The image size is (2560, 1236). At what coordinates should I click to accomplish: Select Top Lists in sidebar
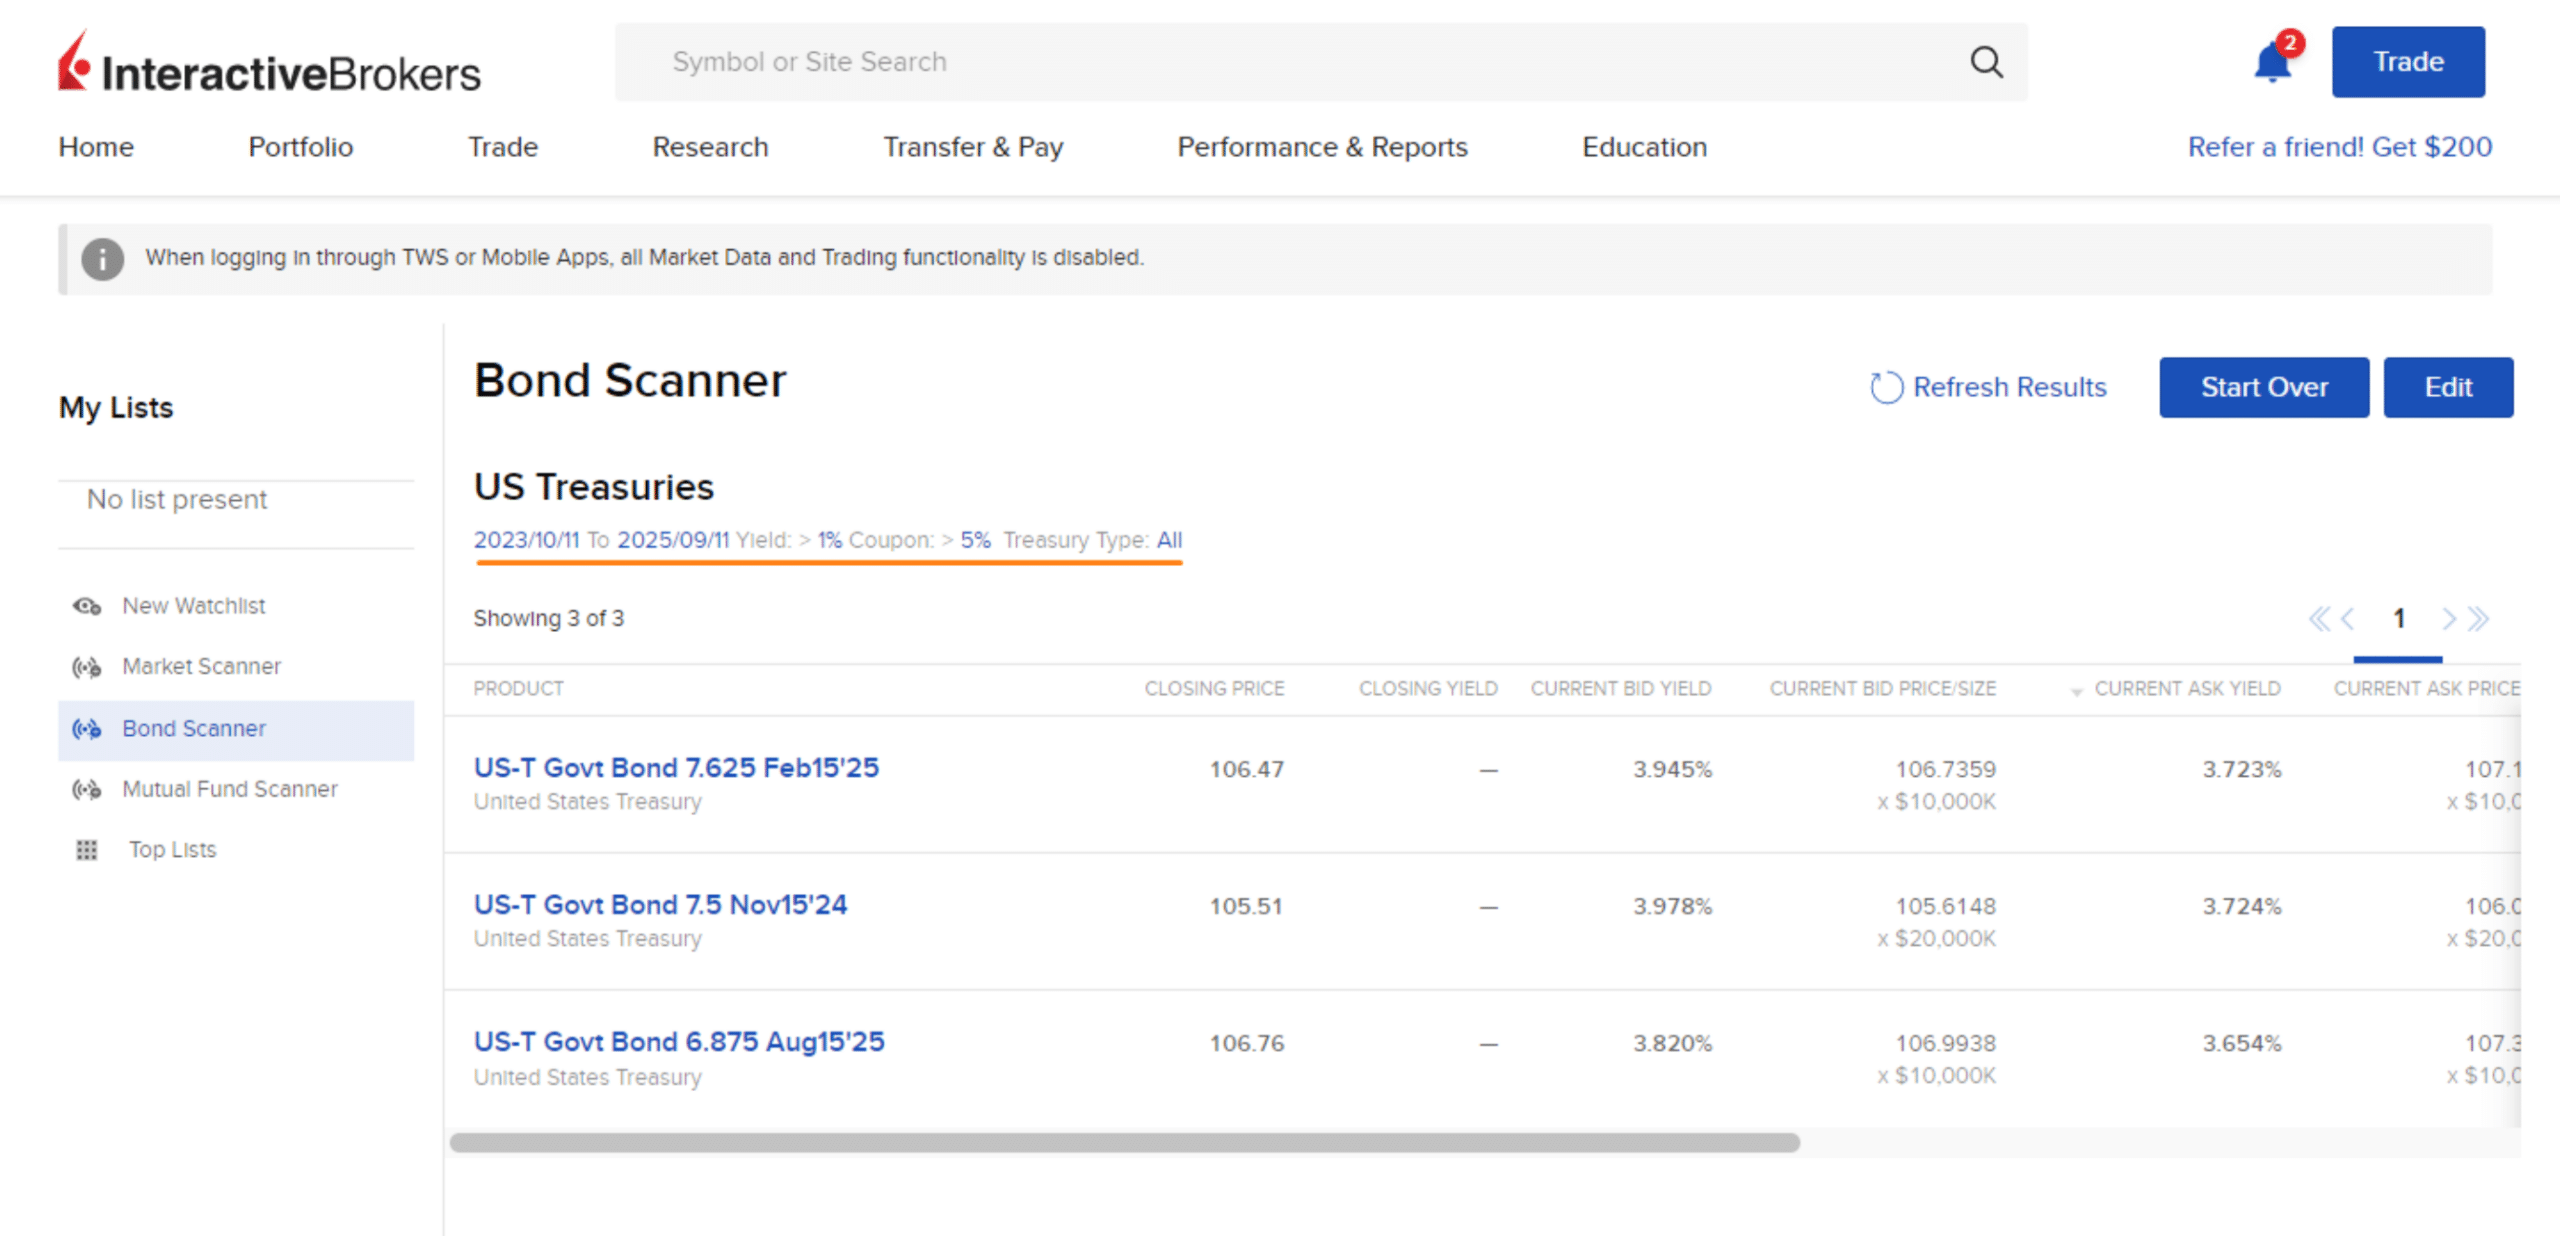tap(172, 850)
